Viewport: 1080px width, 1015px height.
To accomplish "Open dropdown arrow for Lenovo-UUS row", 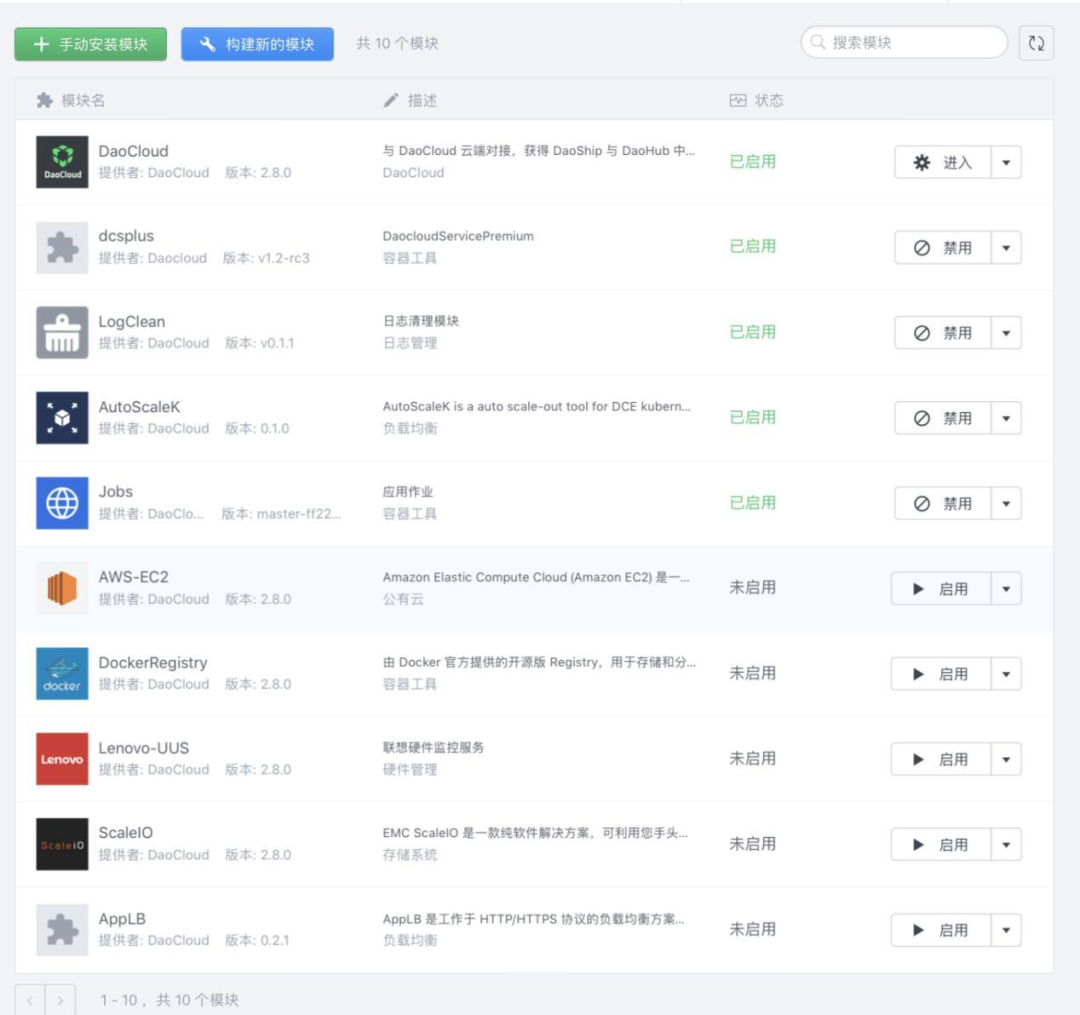I will tap(1006, 760).
